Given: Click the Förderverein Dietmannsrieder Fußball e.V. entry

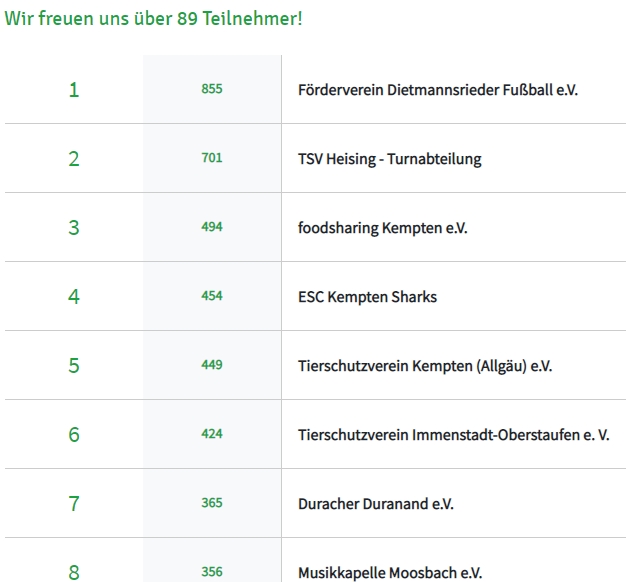Looking at the screenshot, I should pos(438,90).
